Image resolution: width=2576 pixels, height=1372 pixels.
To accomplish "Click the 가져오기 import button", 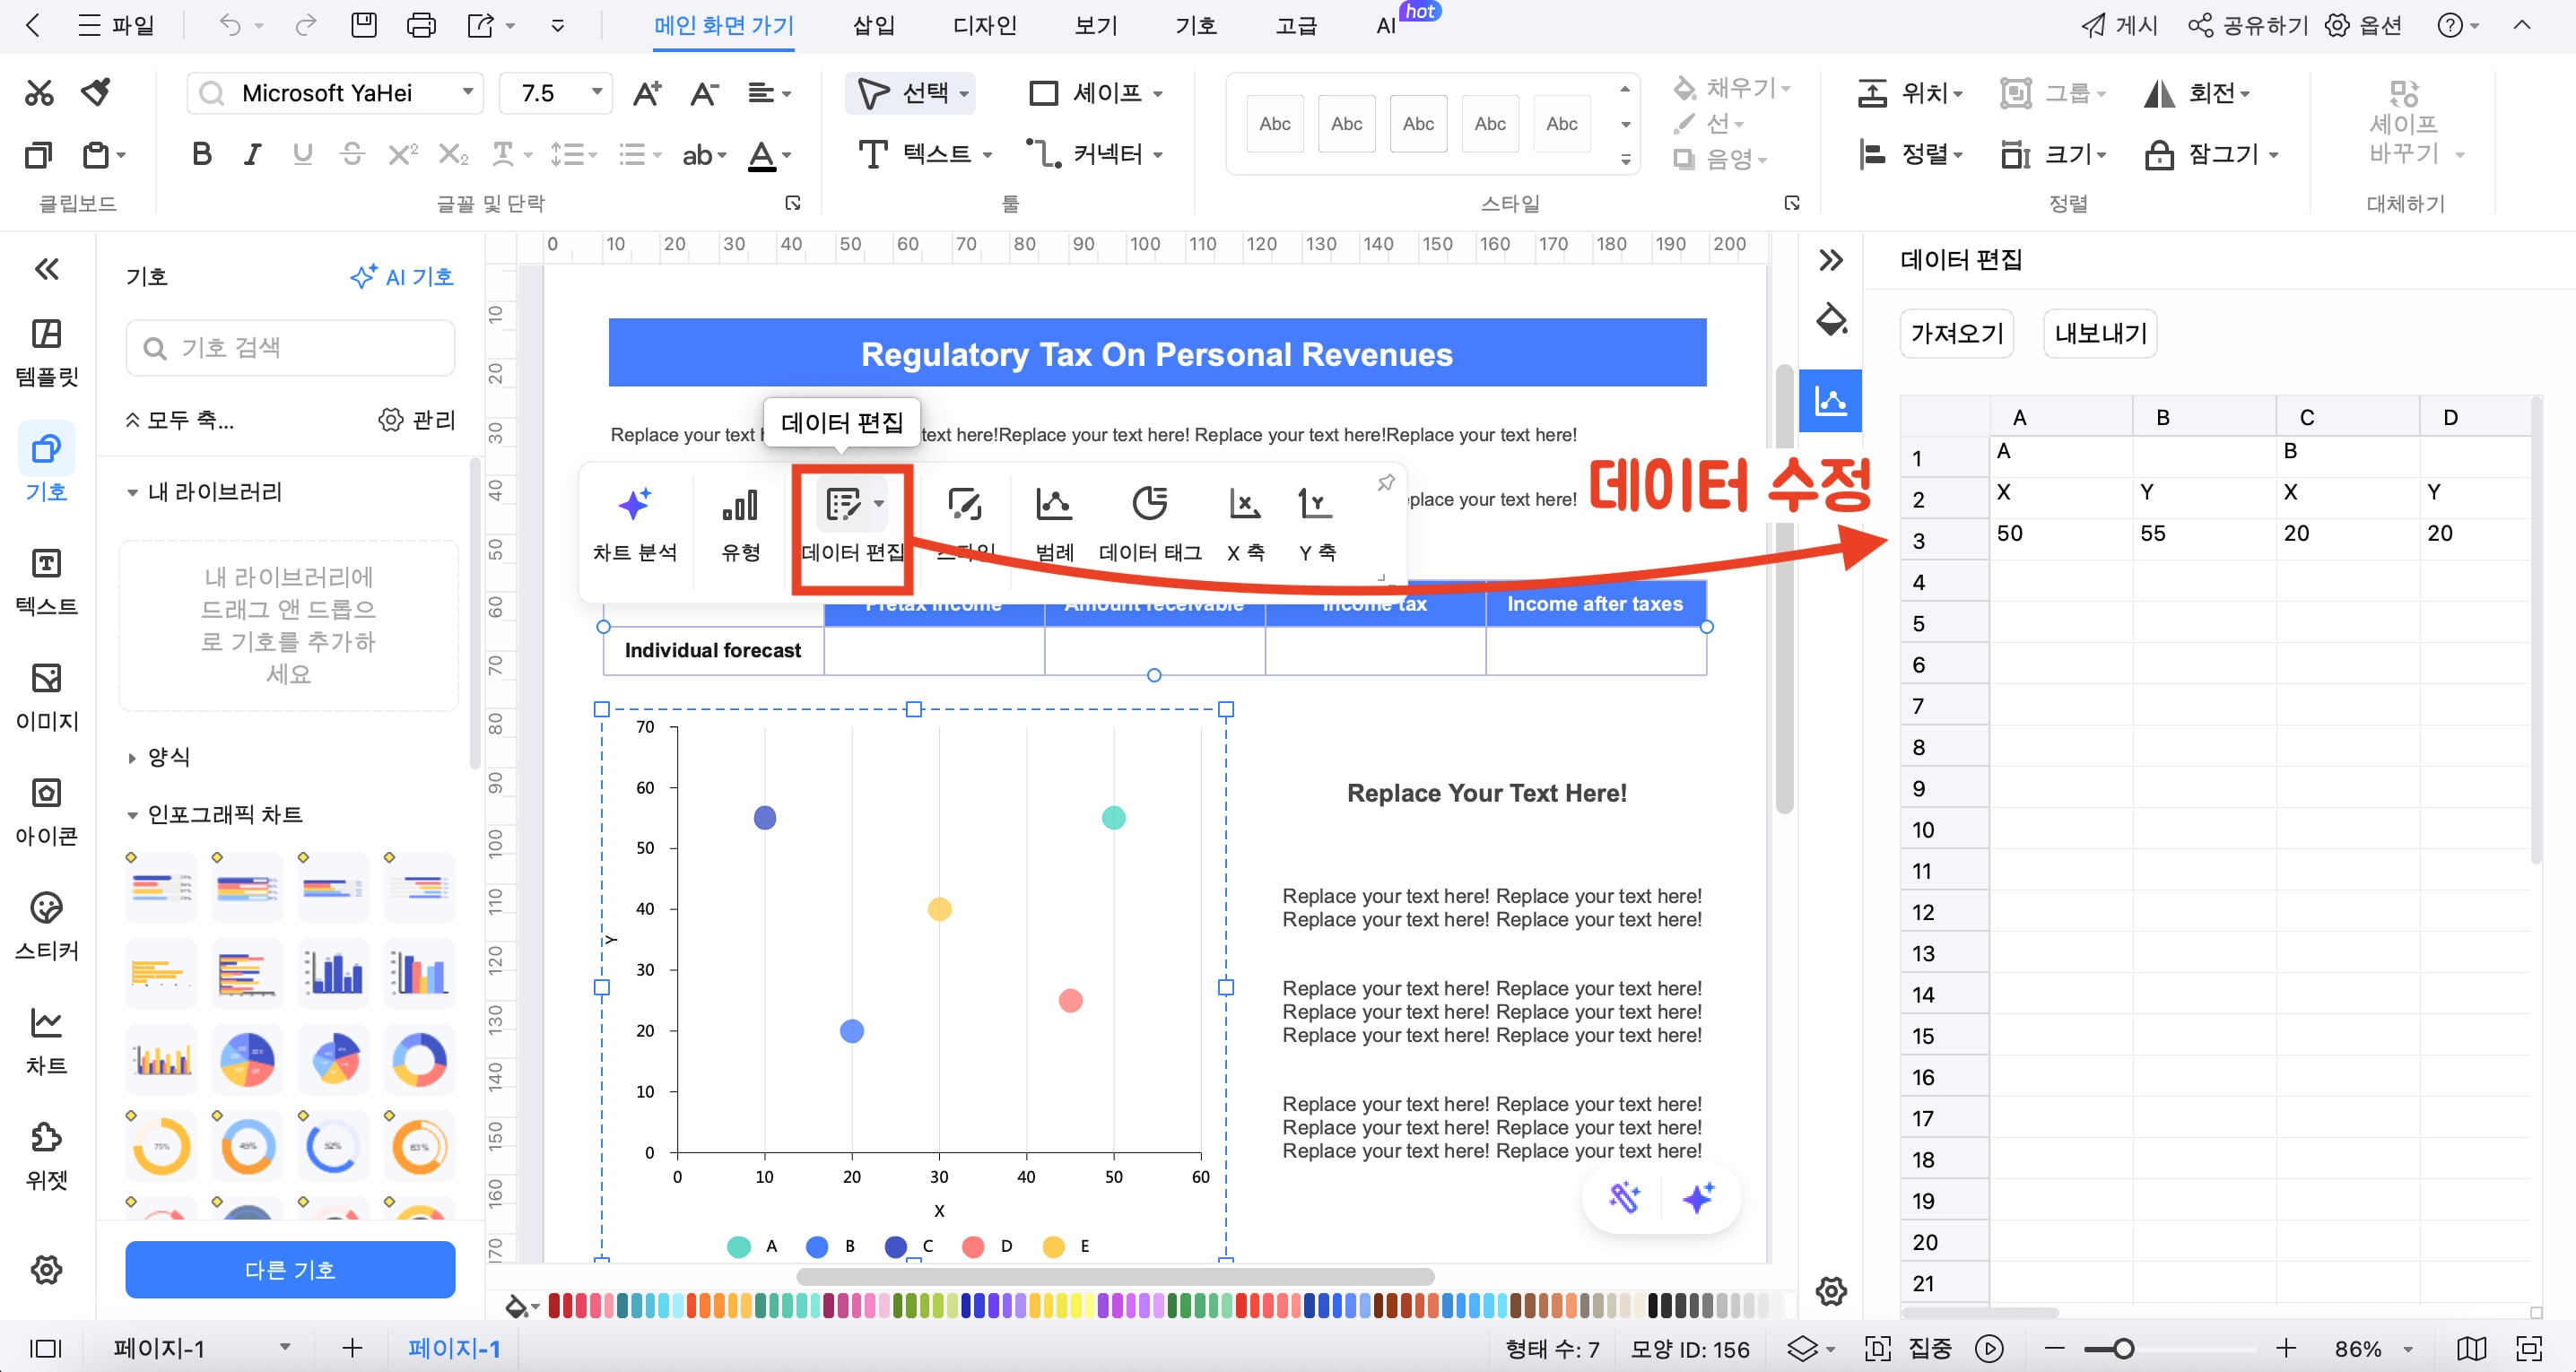I will (1956, 333).
